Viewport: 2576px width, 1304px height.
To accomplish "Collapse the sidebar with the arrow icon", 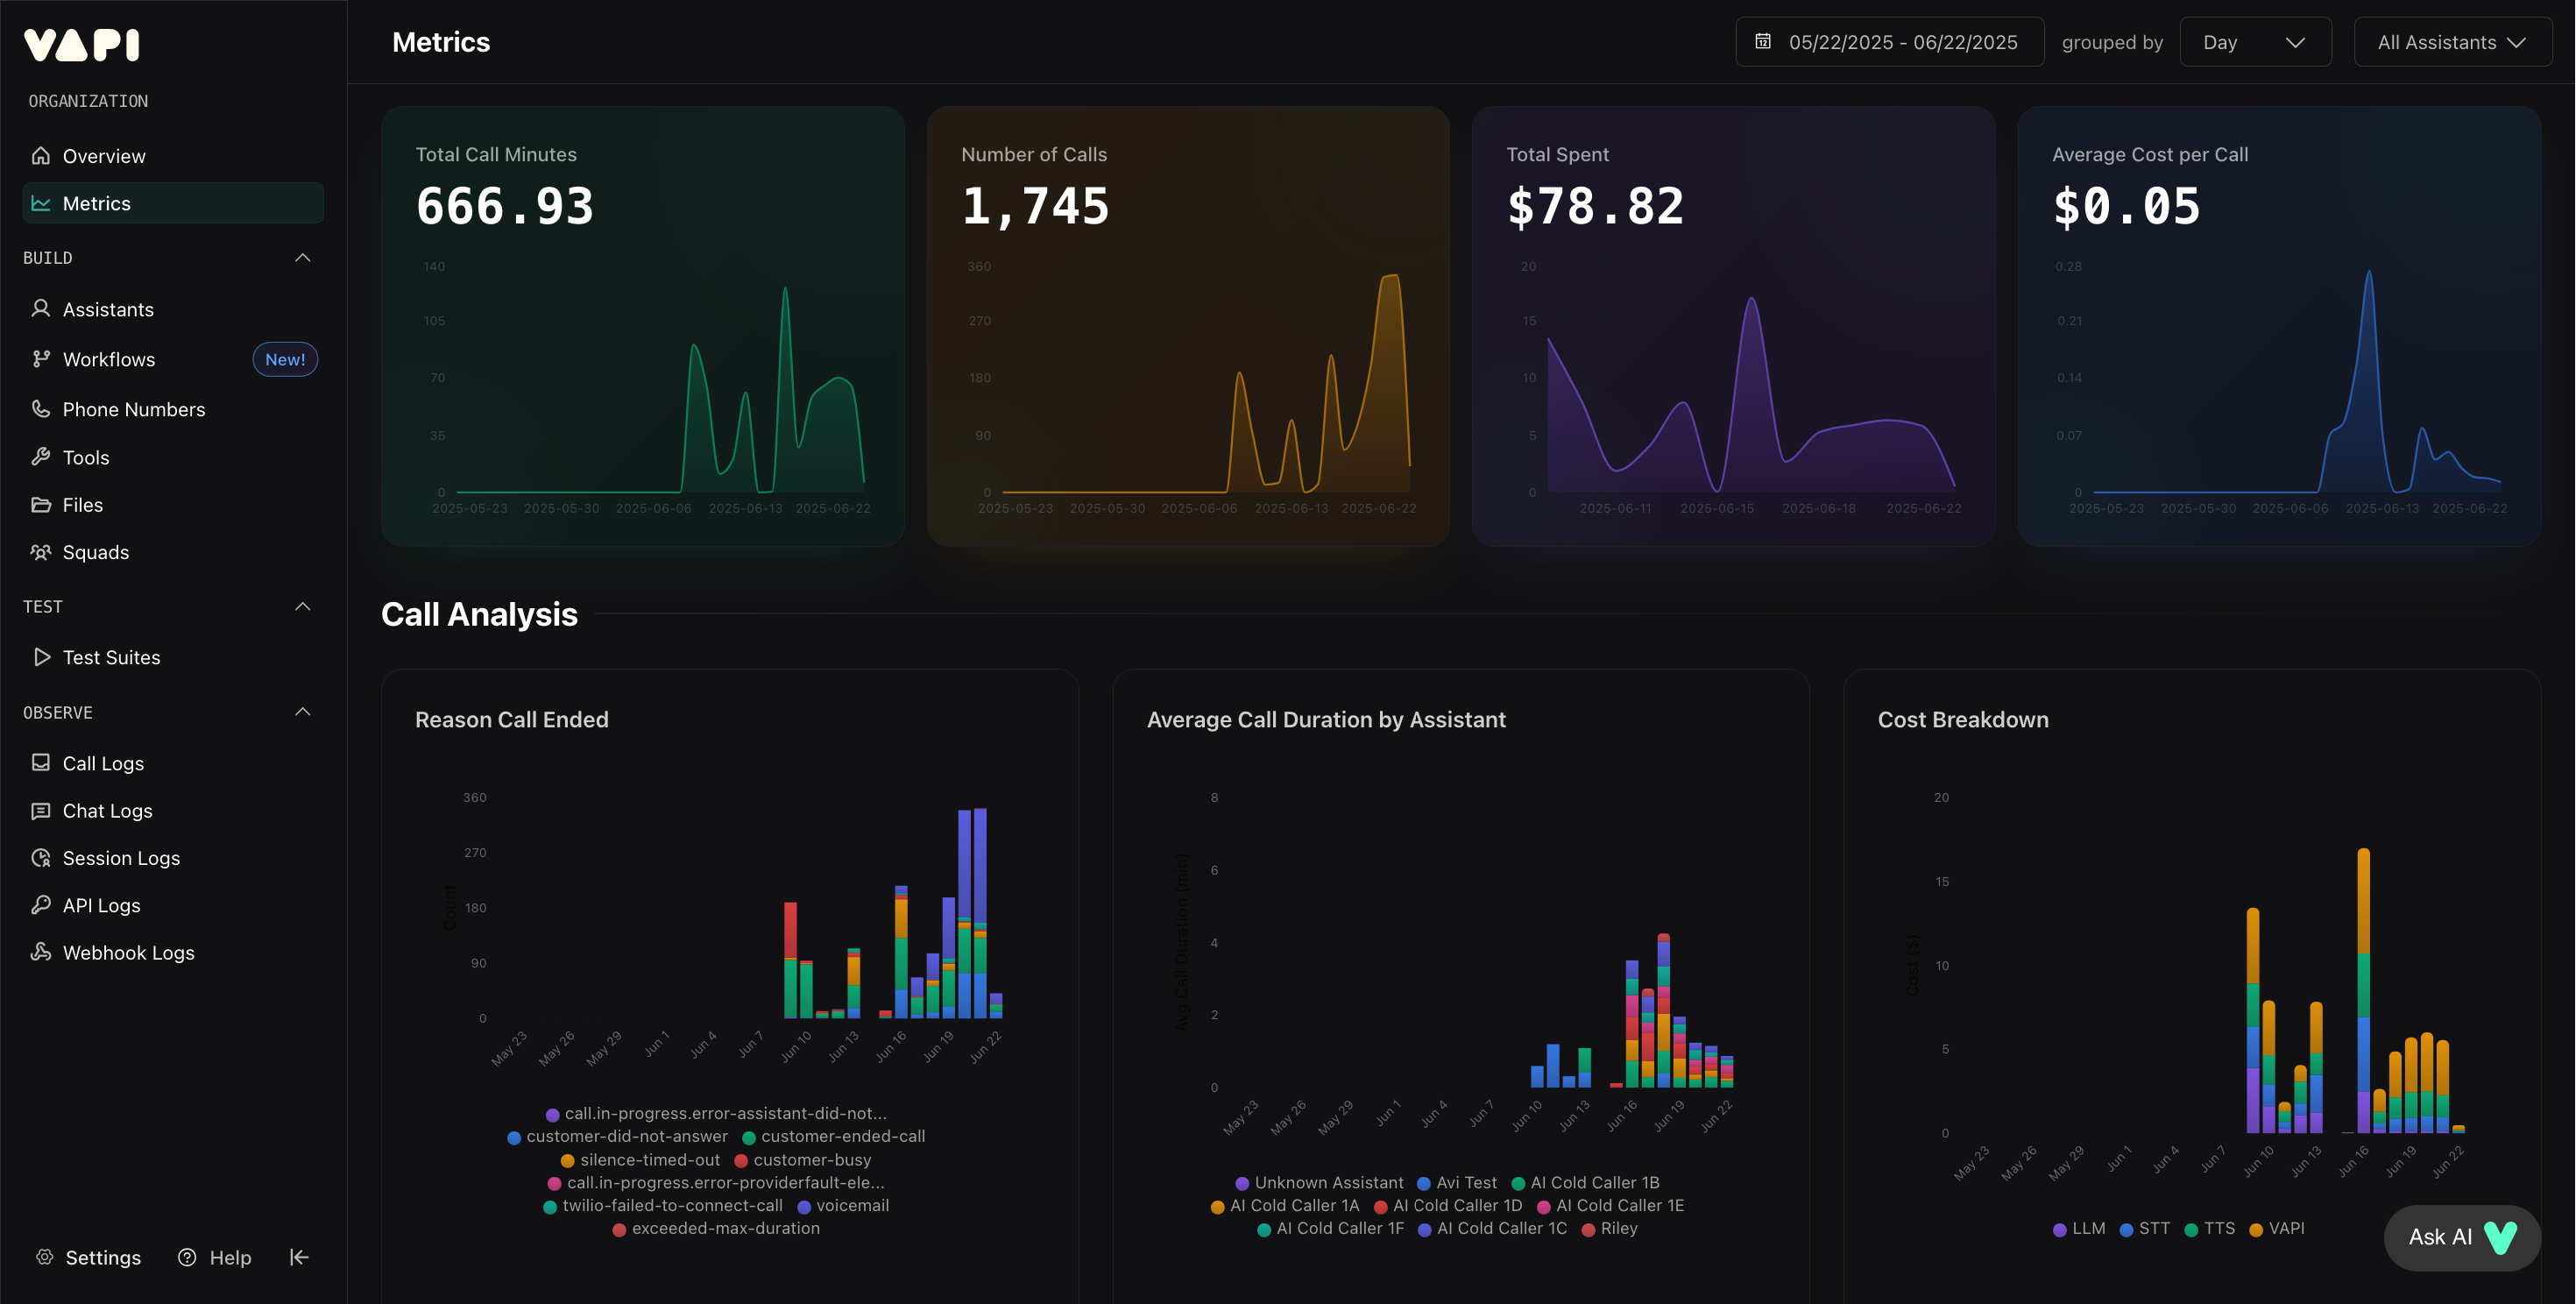I will (x=299, y=1257).
